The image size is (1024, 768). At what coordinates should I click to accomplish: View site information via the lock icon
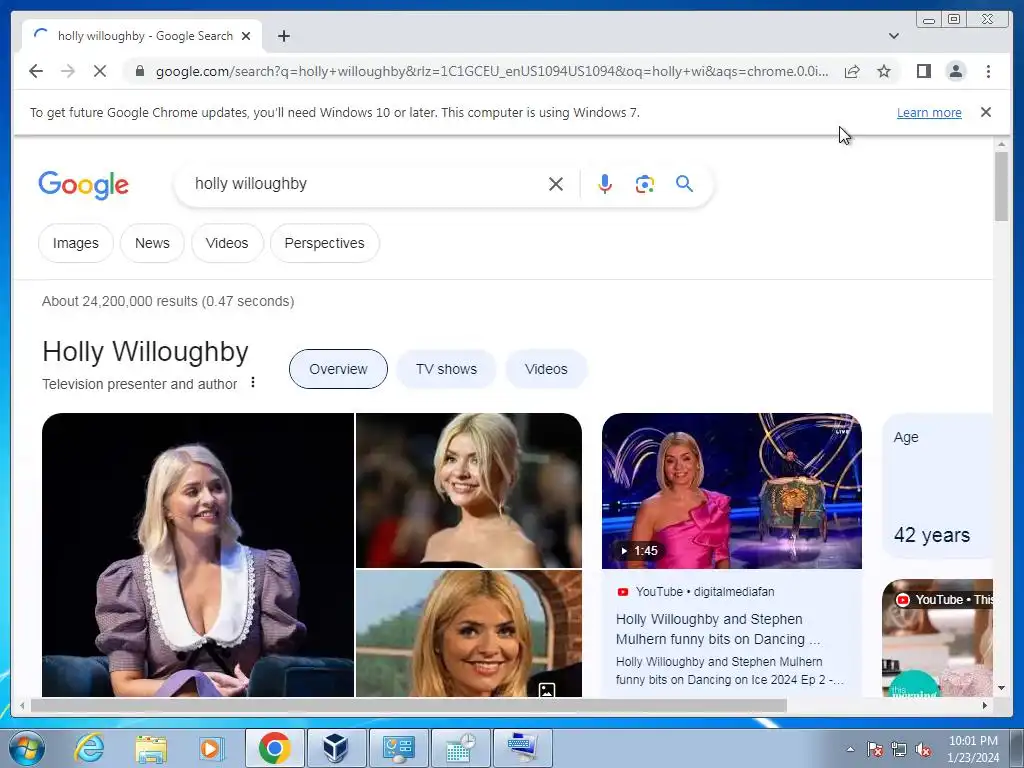pos(139,71)
